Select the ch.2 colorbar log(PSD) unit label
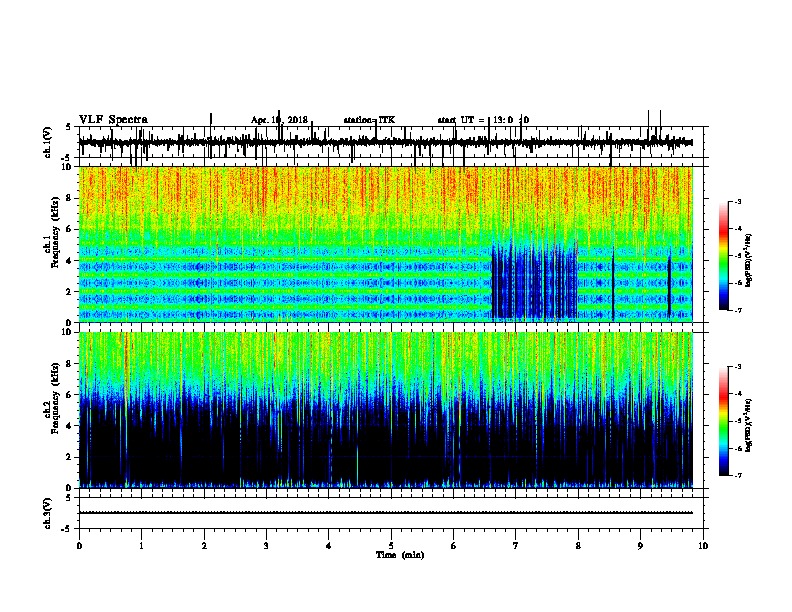 (749, 425)
